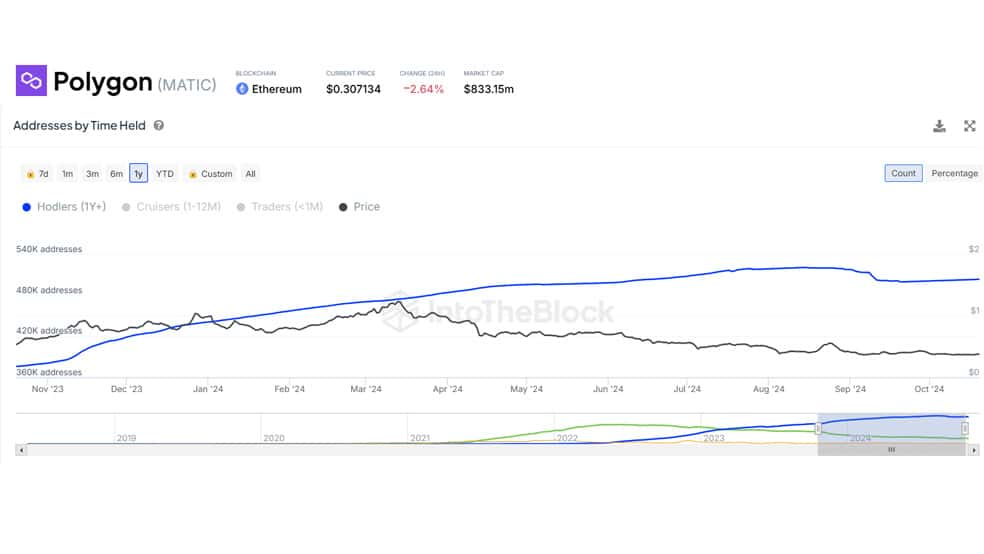Toggle Traders (<1M) series visibility
Image resolution: width=984 pixels, height=554 pixels.
280,207
